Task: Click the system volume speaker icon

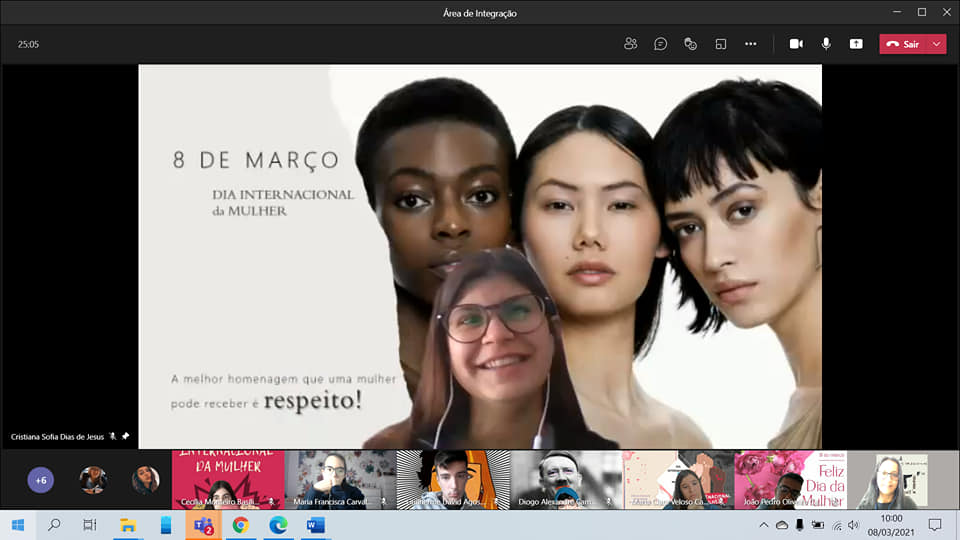Action: [x=853, y=525]
